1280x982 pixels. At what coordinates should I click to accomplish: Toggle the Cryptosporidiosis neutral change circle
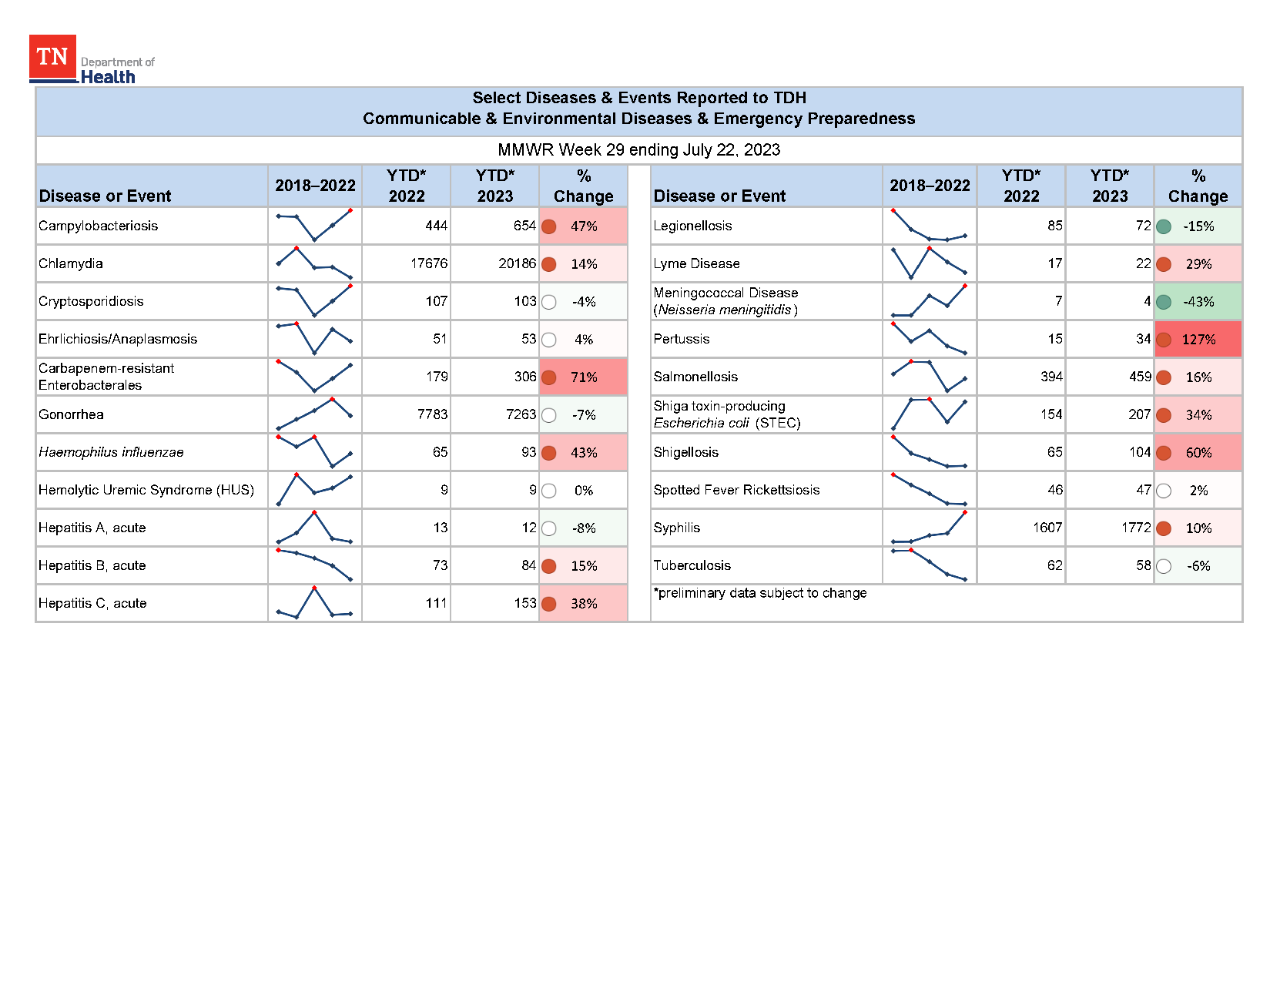[x=548, y=301]
